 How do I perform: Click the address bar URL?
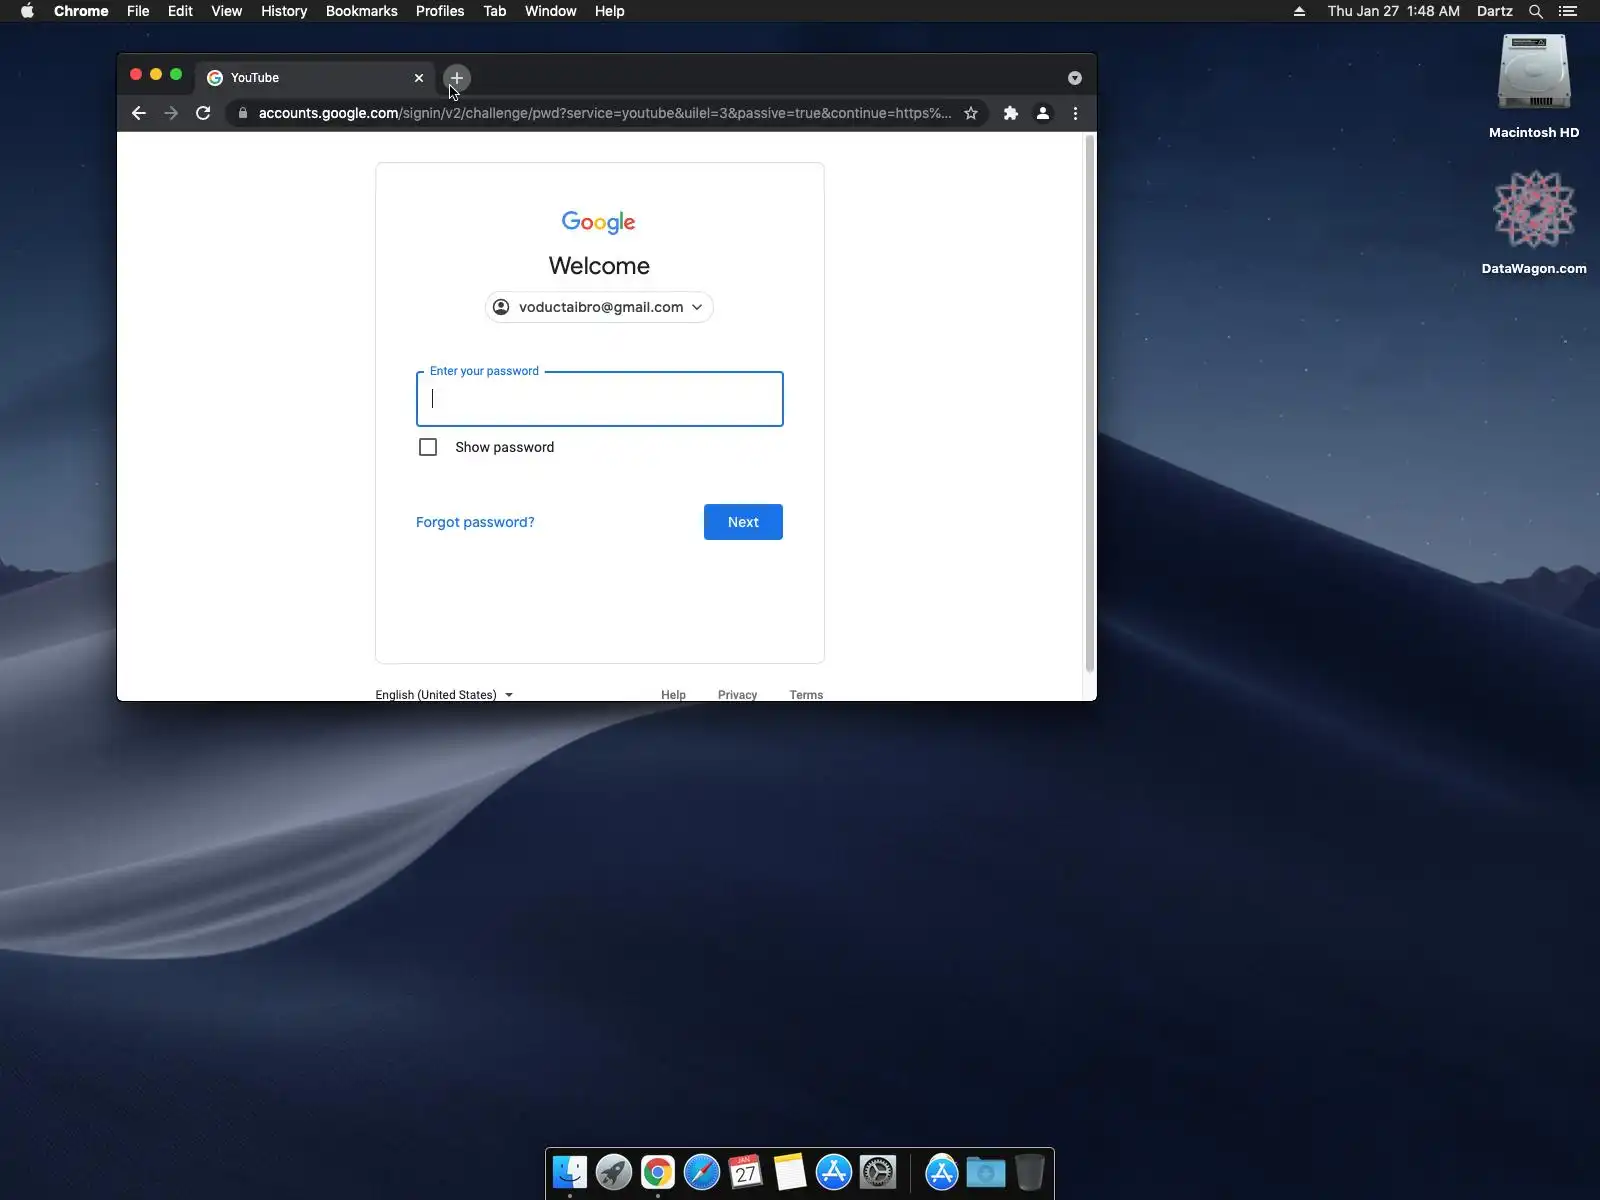click(x=605, y=113)
